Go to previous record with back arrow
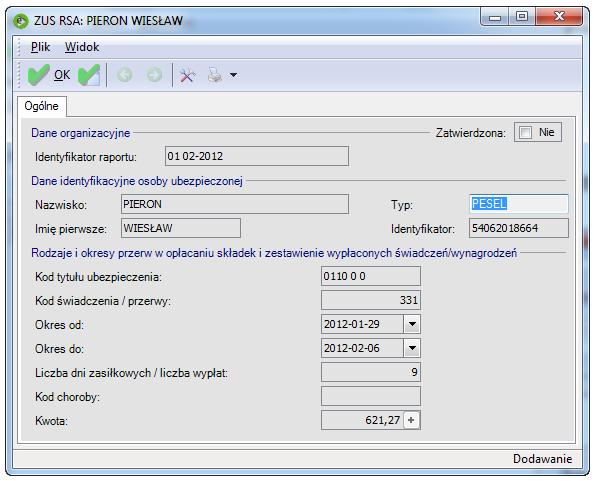This screenshot has width=594, height=481. tap(125, 75)
